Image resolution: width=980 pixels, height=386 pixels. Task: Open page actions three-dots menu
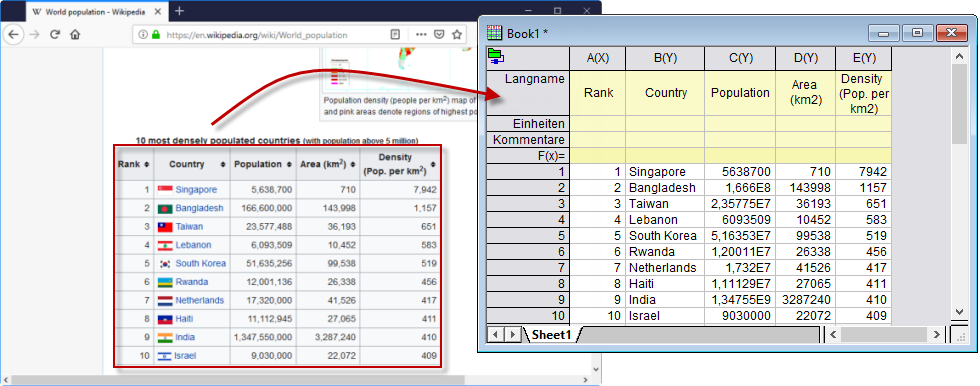421,35
